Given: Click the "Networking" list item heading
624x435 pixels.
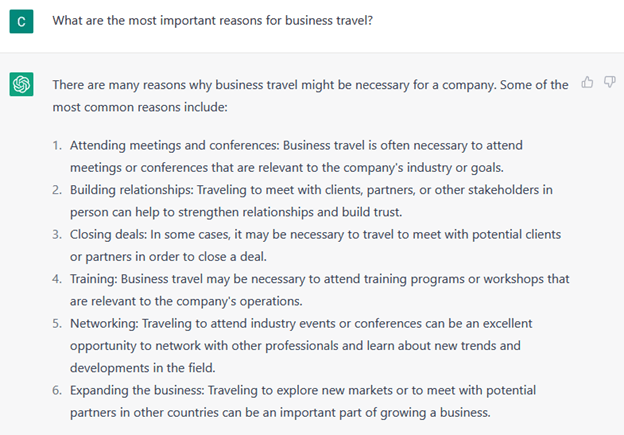Looking at the screenshot, I should point(104,324).
